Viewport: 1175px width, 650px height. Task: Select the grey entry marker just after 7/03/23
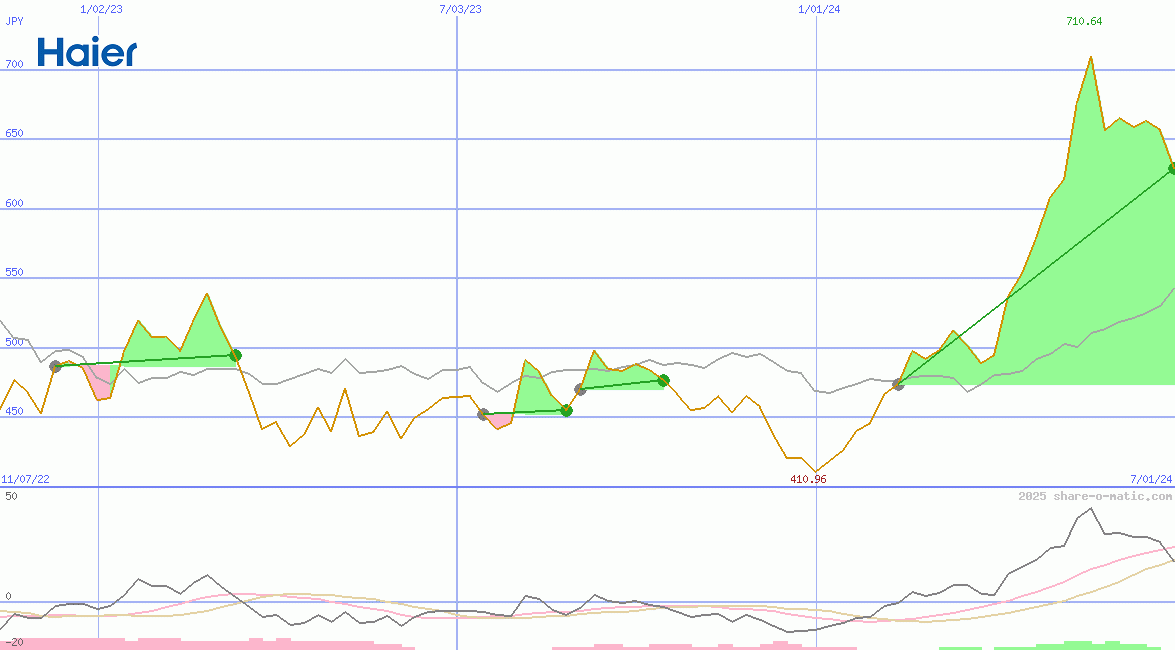(483, 414)
